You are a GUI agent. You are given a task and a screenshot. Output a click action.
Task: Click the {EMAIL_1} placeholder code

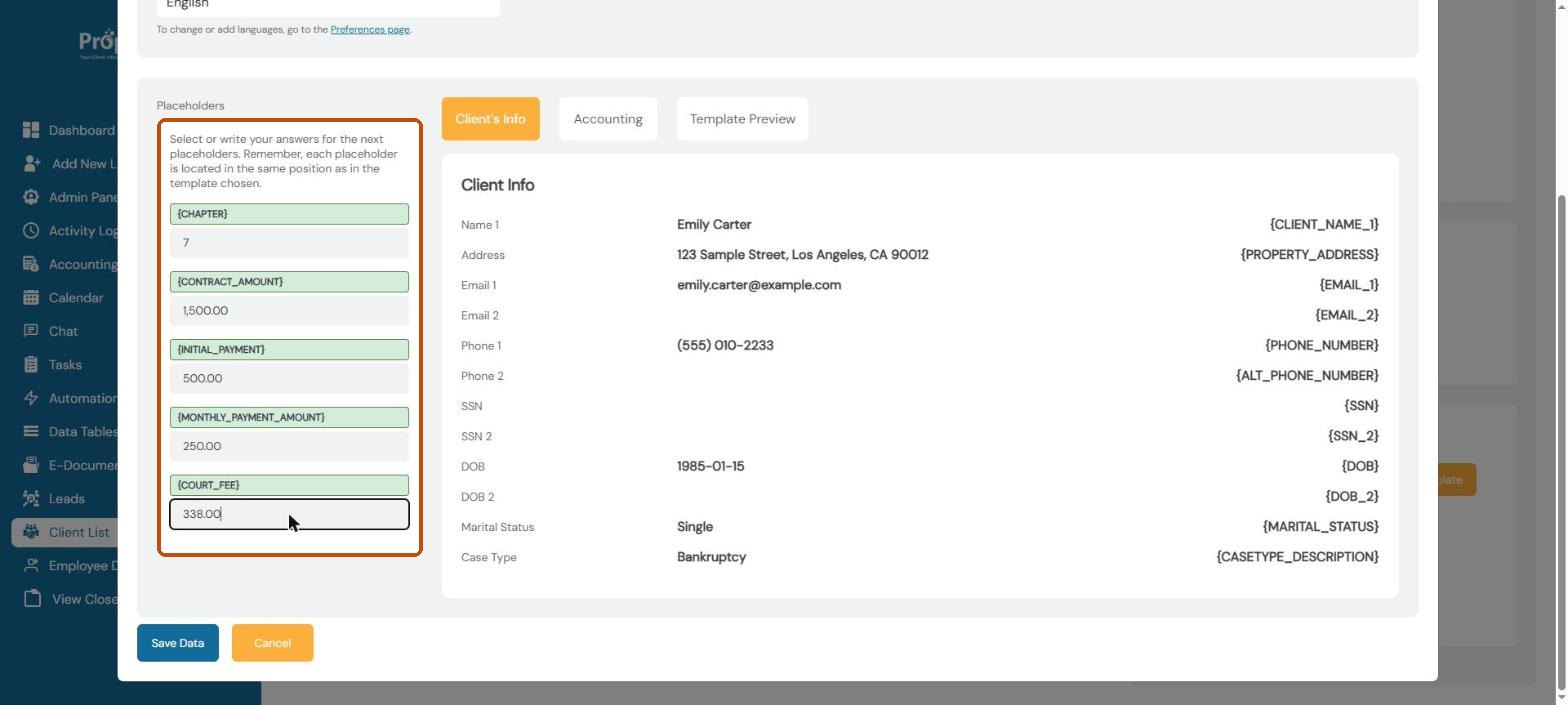[x=1349, y=285]
